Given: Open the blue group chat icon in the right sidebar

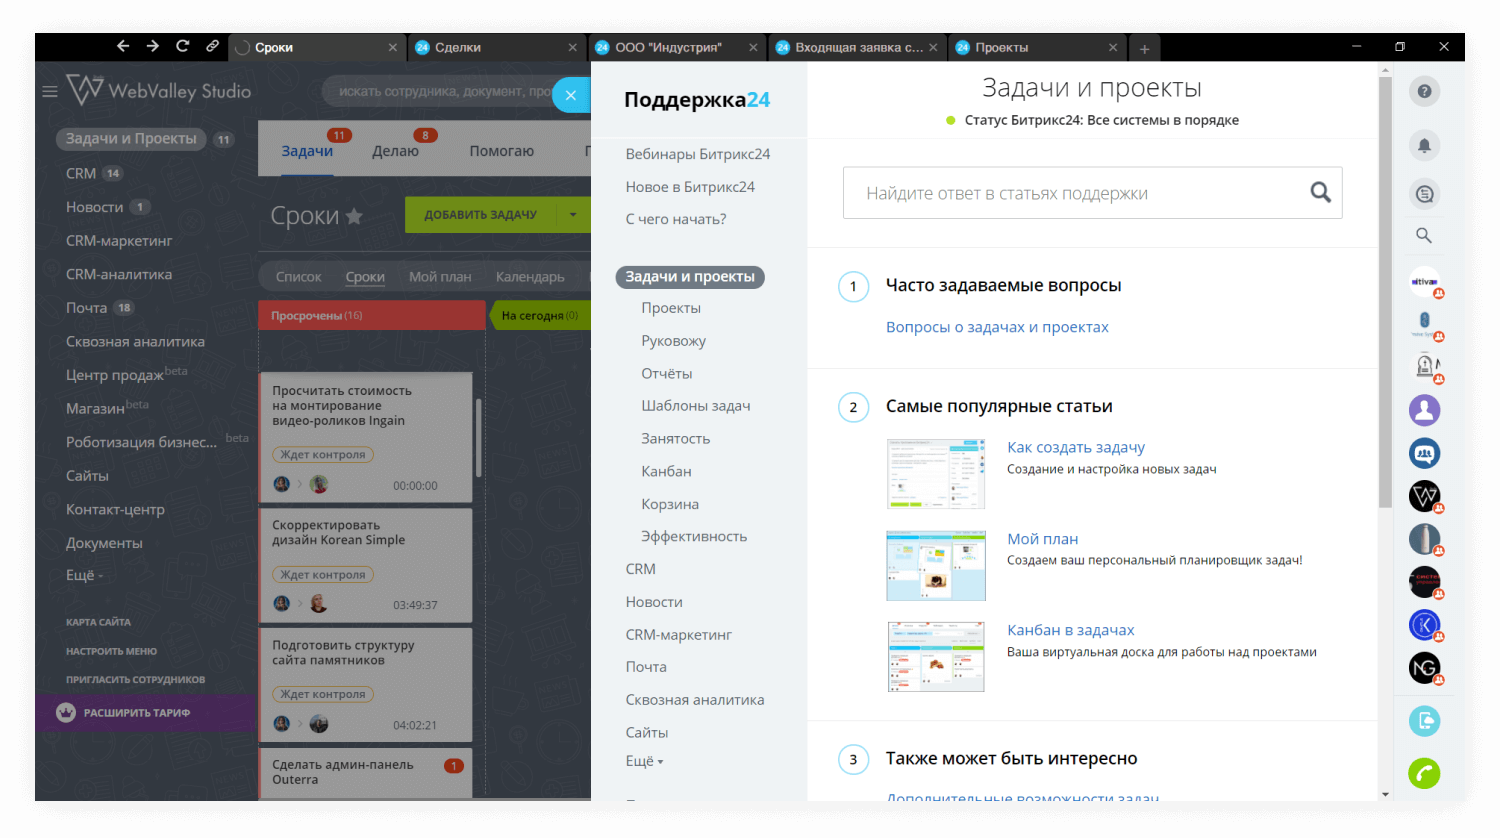Looking at the screenshot, I should click(1424, 453).
